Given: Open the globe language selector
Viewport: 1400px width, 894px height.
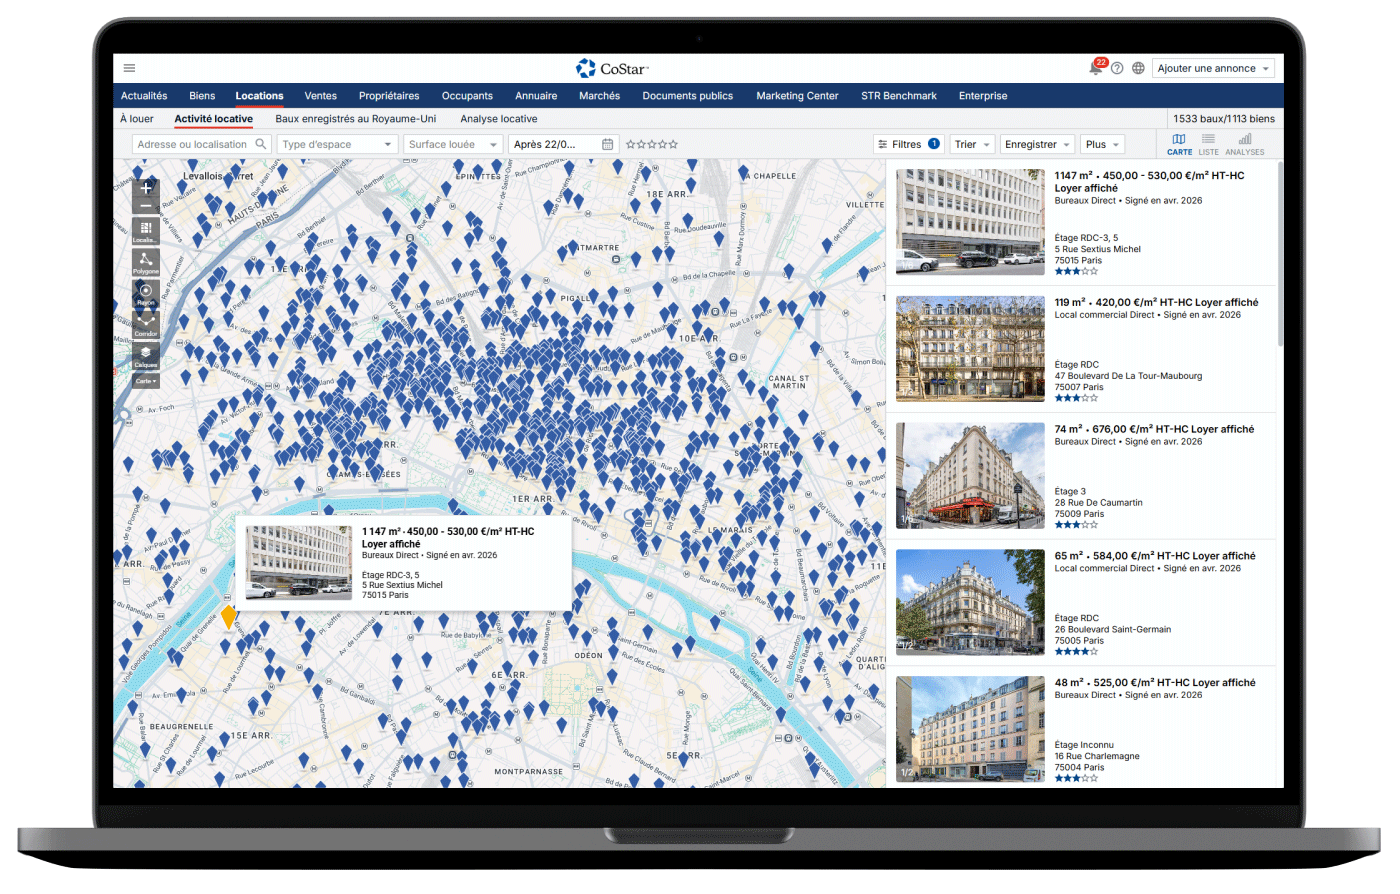Looking at the screenshot, I should coord(1138,68).
